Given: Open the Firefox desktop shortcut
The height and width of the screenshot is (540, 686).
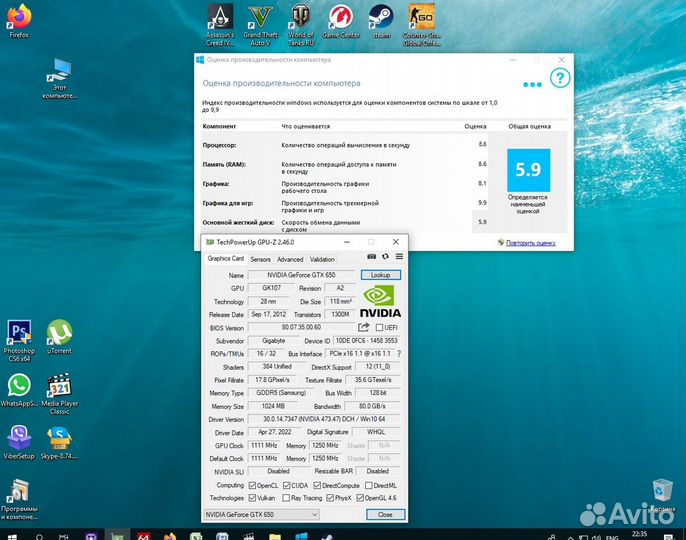Looking at the screenshot, I should click(19, 21).
